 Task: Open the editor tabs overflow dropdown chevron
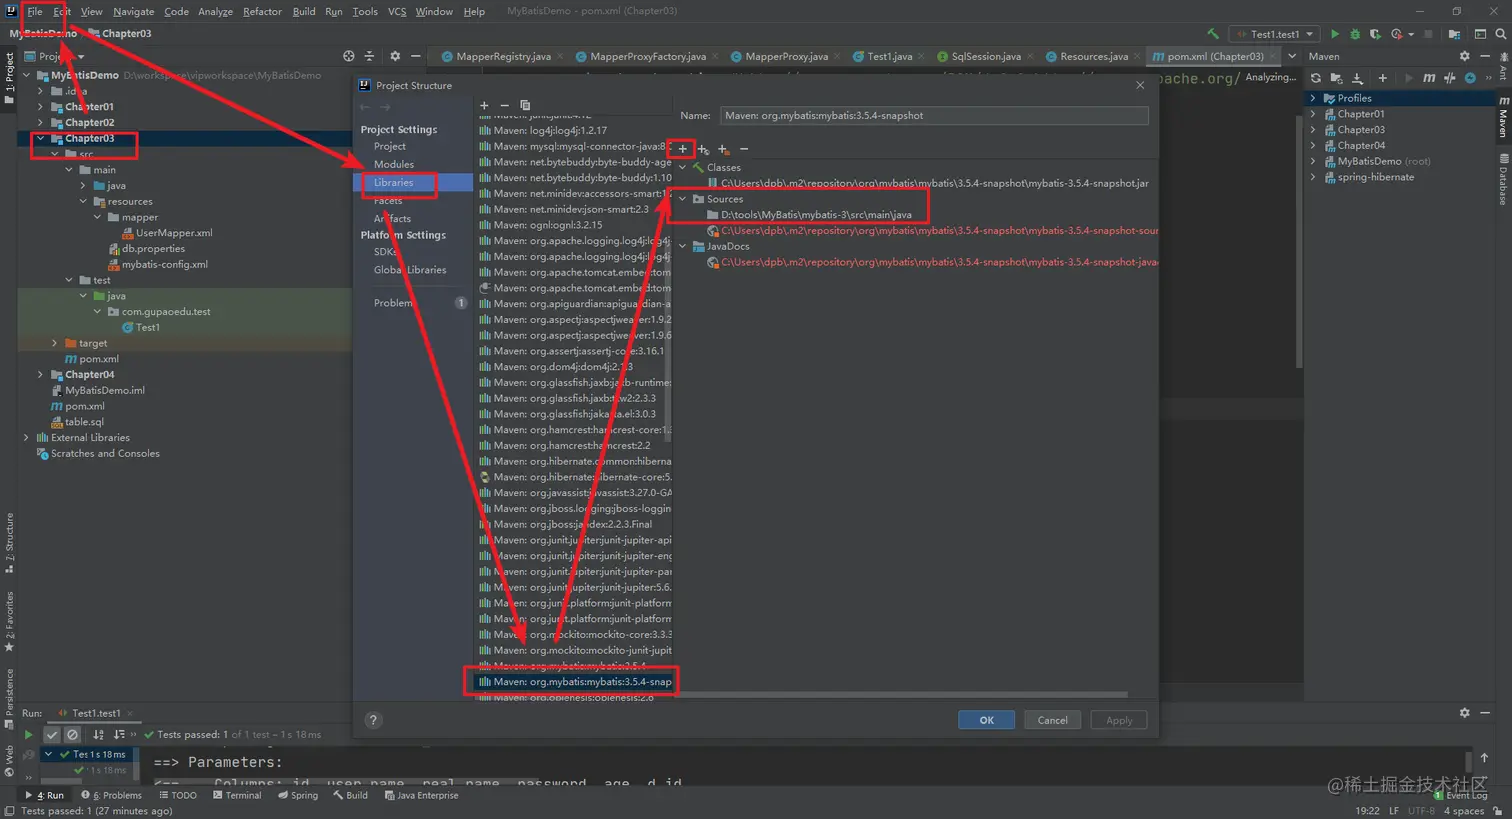coord(1292,56)
